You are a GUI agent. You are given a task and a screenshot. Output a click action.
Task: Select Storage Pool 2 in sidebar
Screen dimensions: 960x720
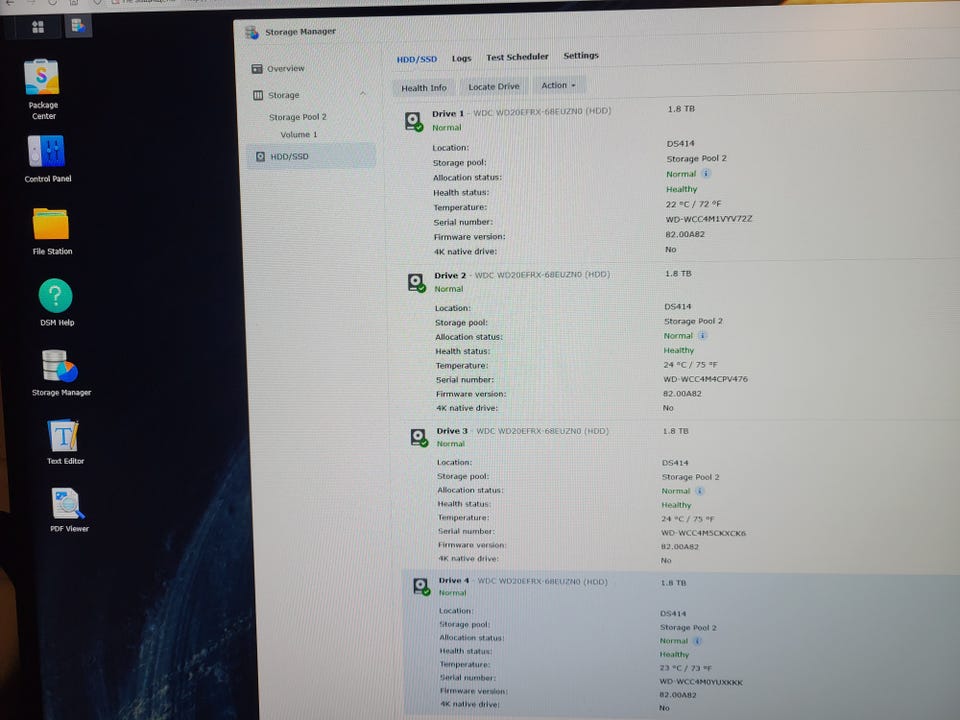coord(298,117)
